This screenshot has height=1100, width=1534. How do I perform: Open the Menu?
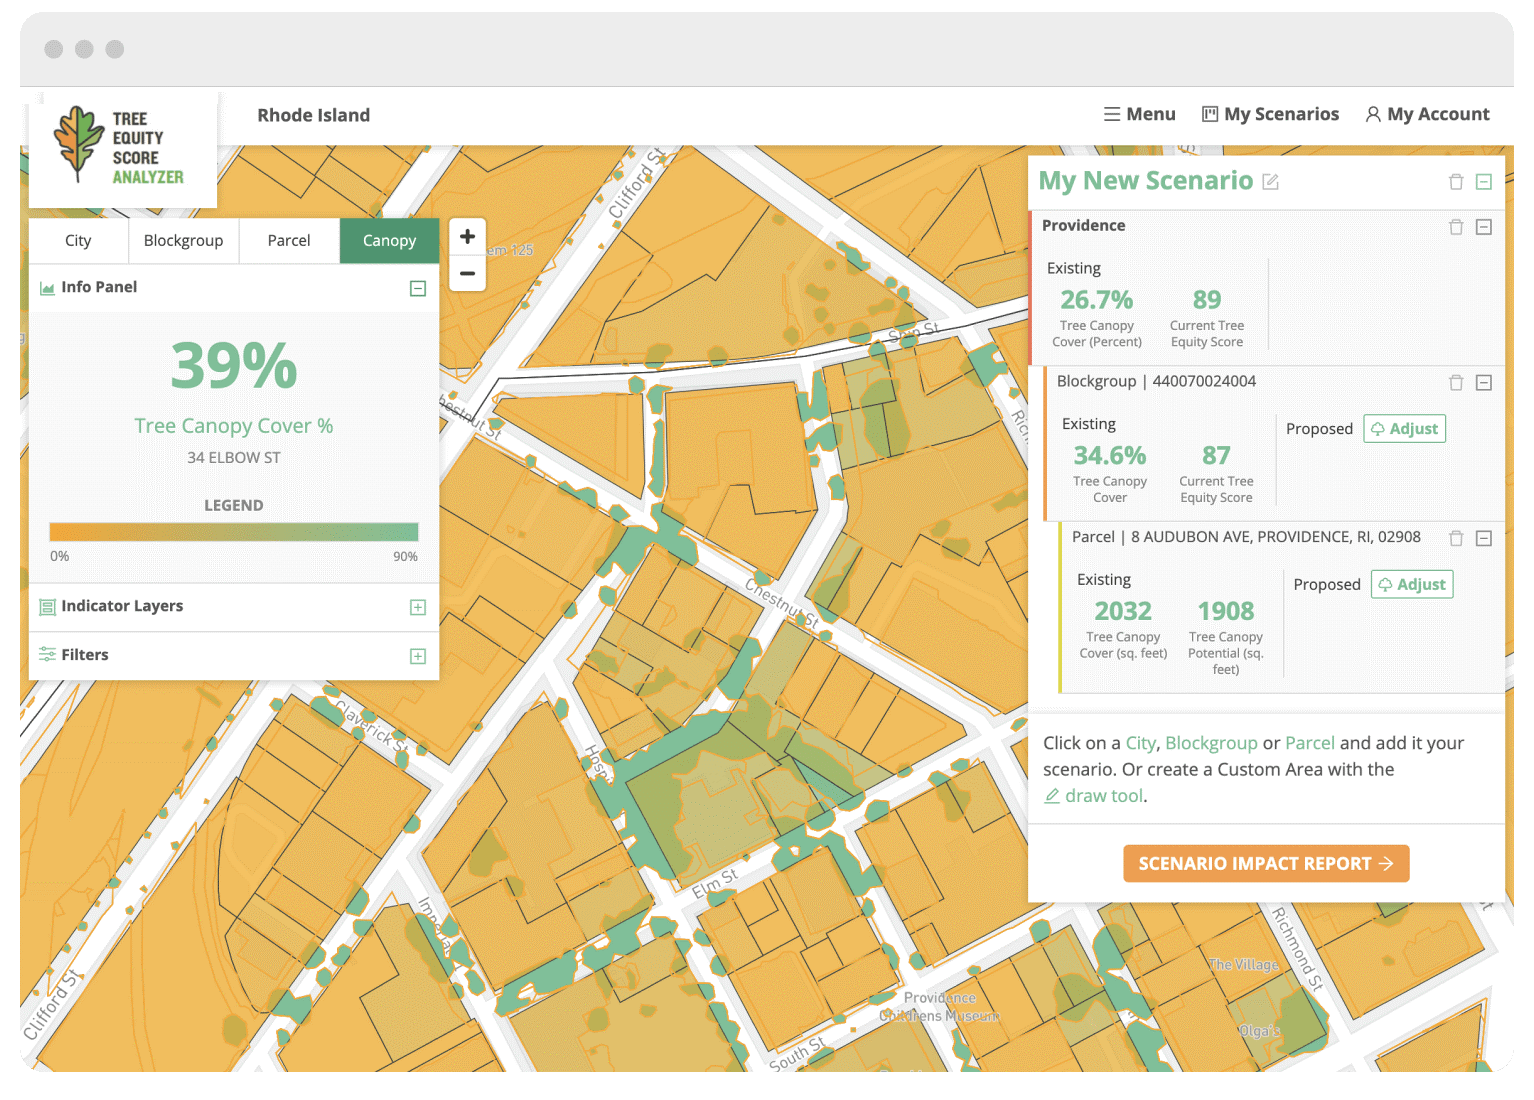tap(1139, 114)
